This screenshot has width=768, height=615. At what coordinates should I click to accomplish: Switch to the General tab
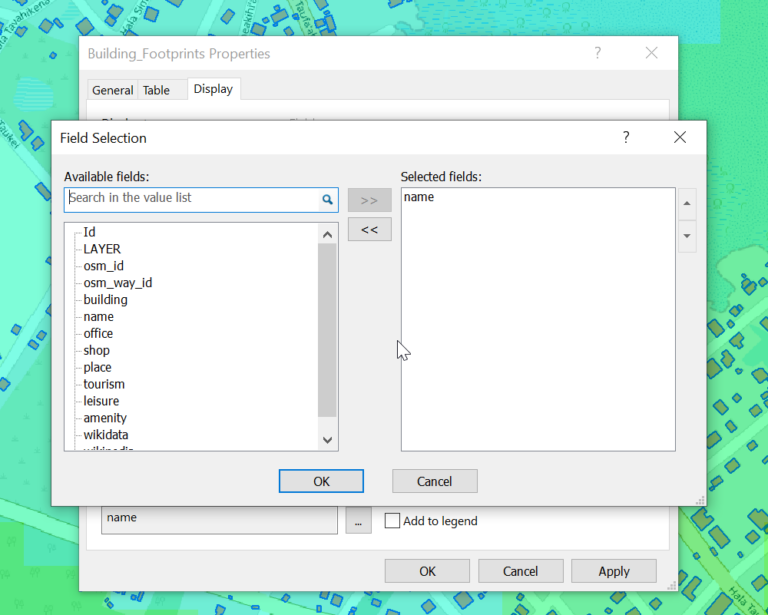[x=112, y=90]
